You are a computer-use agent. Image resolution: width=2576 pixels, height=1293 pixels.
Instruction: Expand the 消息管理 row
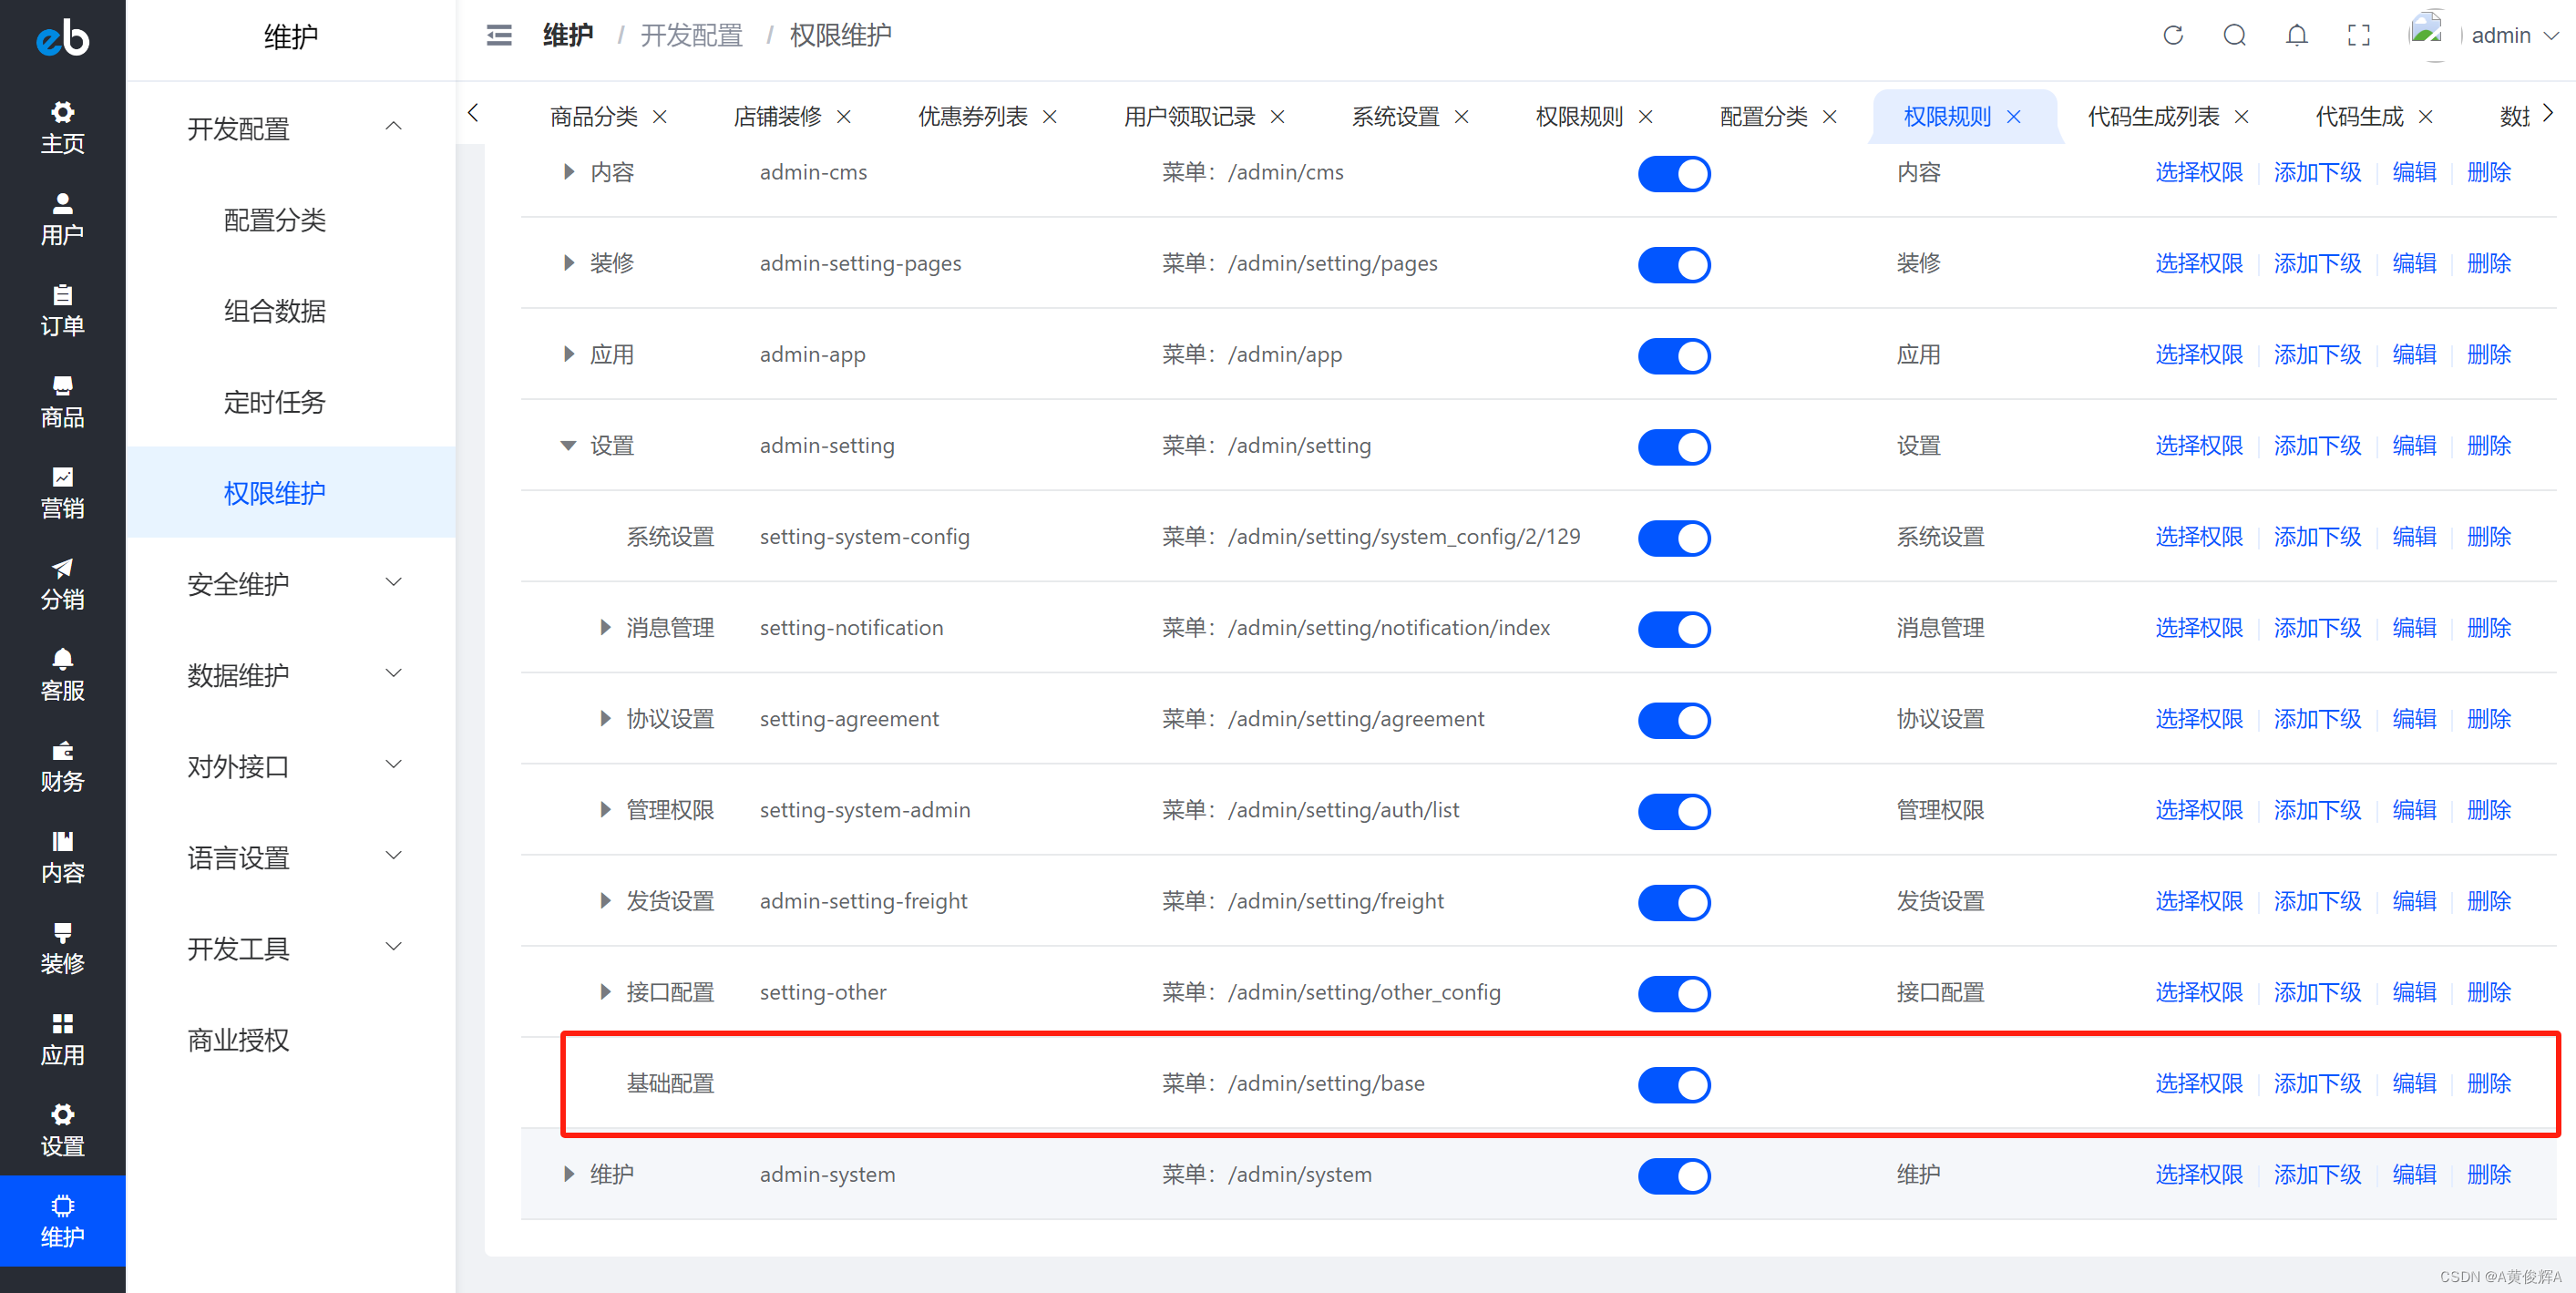tap(605, 628)
